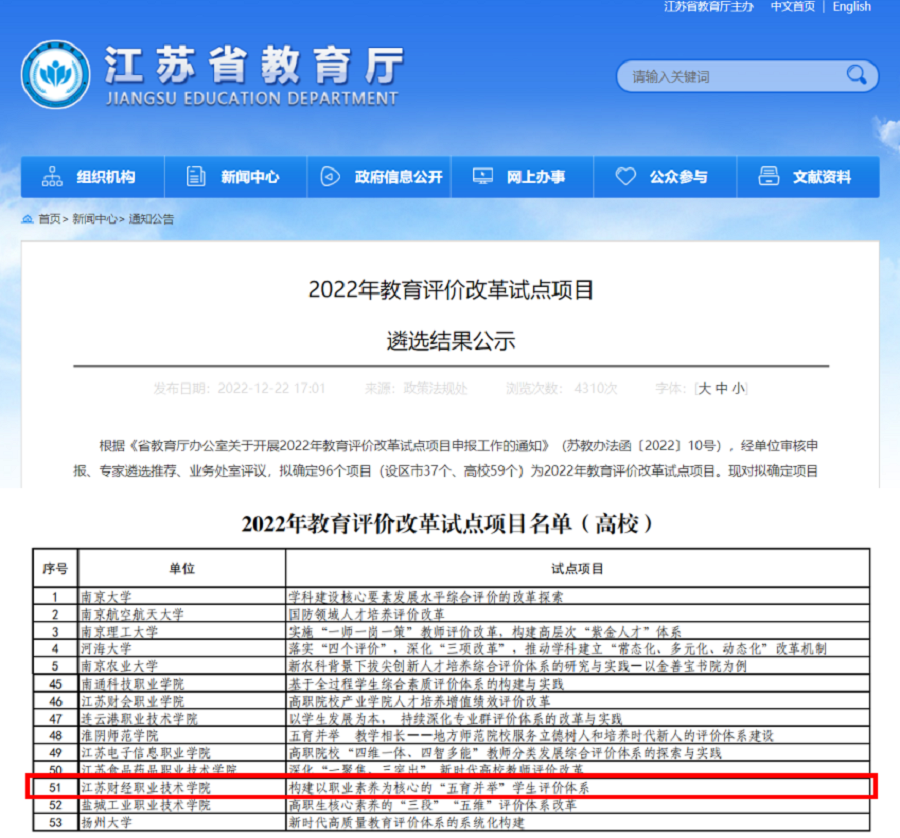Go to 中文首页
Image resolution: width=900 pixels, height=838 pixels.
coord(793,7)
